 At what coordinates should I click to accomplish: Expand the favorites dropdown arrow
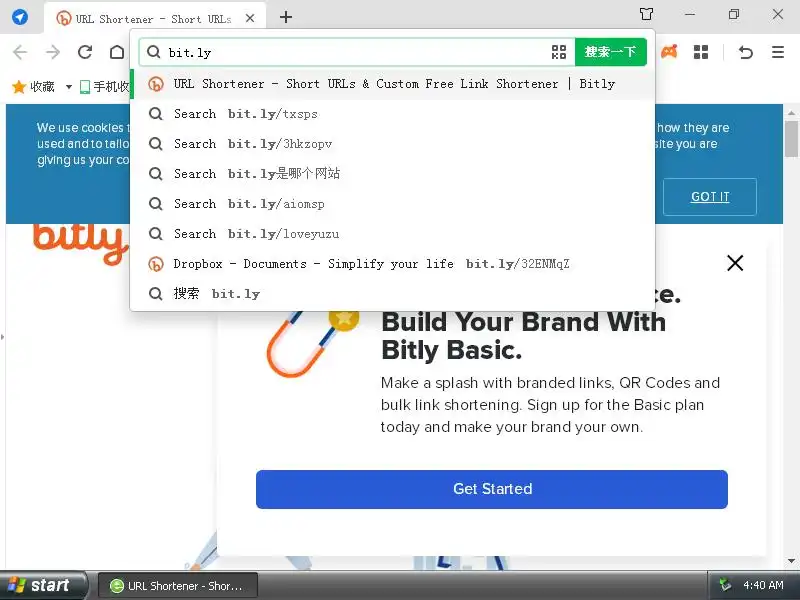click(68, 87)
